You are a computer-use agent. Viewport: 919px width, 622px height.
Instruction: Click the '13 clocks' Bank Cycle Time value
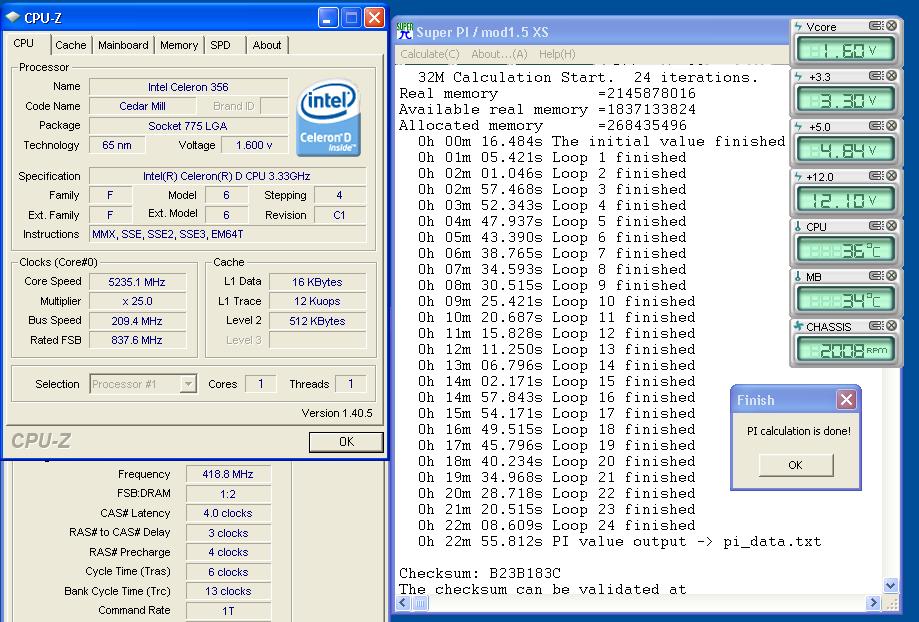pos(228,591)
